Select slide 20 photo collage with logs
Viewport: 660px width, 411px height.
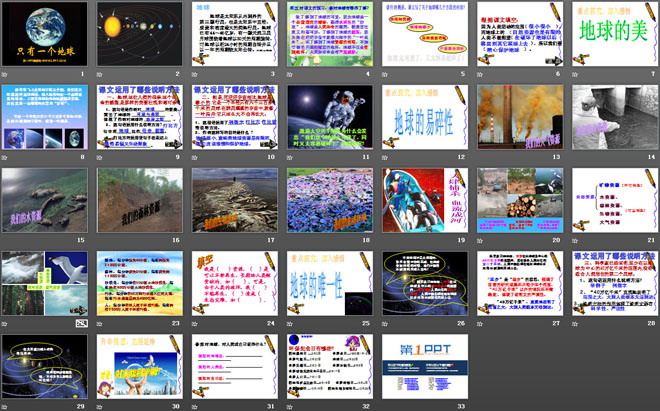520,200
